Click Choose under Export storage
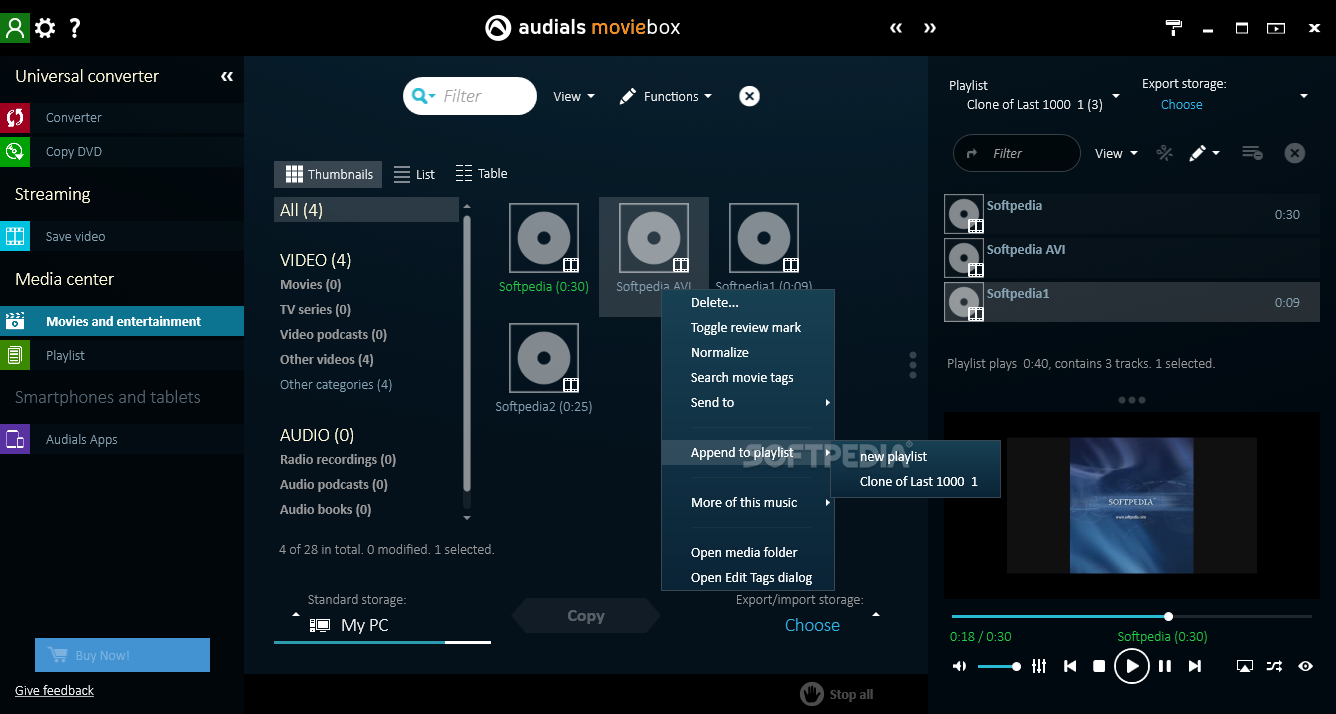 1181,104
